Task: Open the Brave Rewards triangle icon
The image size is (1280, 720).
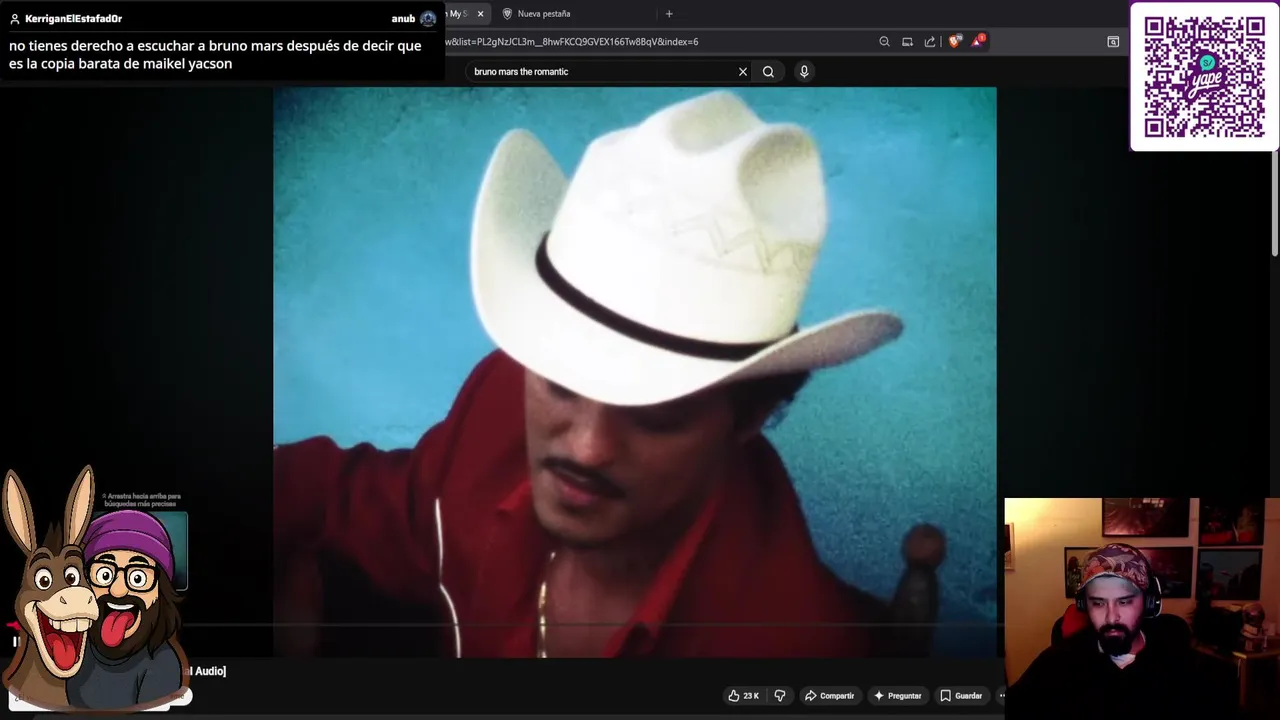Action: 978,41
